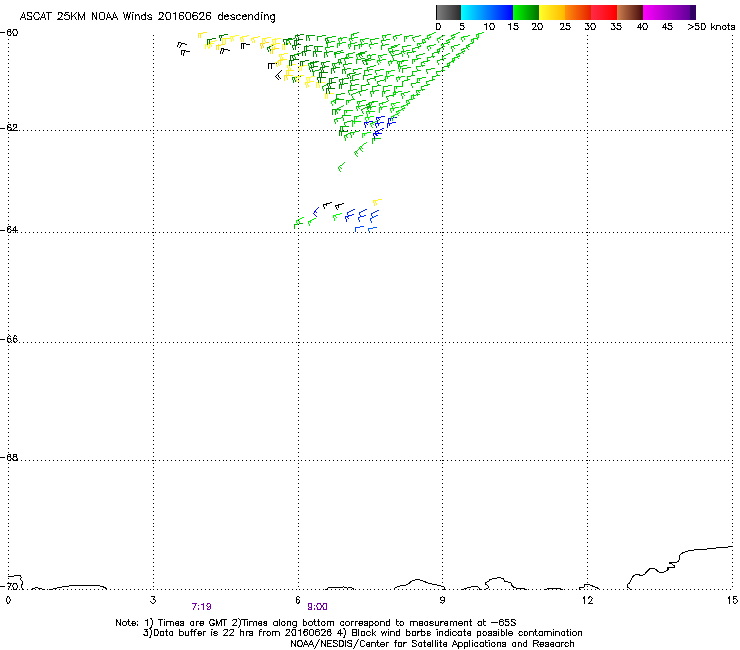The height and width of the screenshot is (650, 740).
Task: Click the lone green wind barb below the -62 swath
Action: 341,167
